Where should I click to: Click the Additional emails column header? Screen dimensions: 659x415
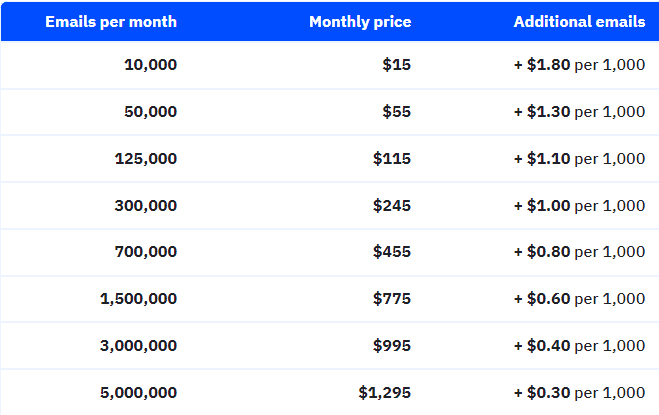(579, 22)
